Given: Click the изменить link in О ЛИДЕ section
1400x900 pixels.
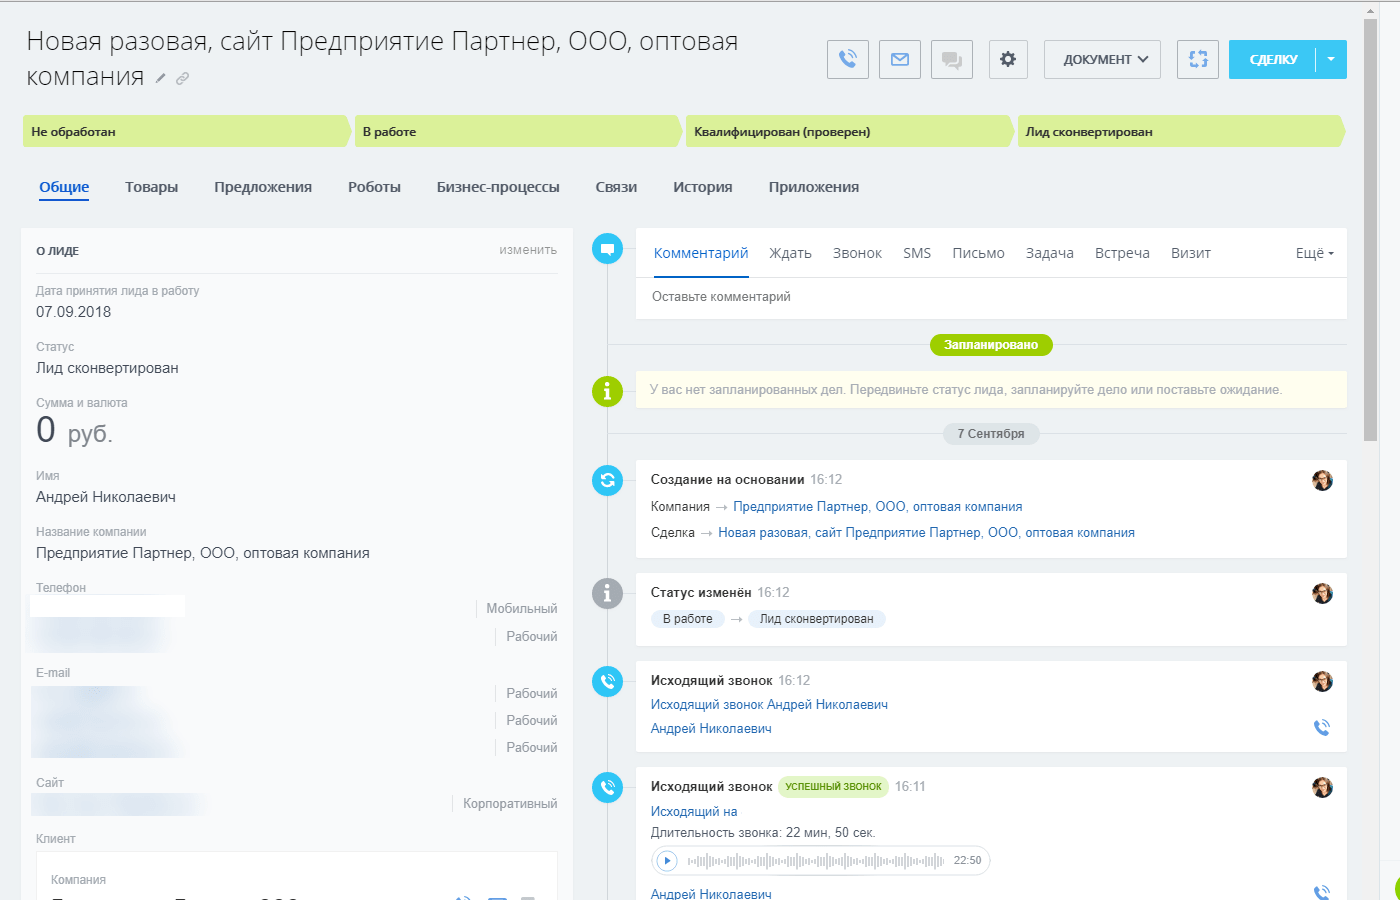Looking at the screenshot, I should pyautogui.click(x=528, y=249).
